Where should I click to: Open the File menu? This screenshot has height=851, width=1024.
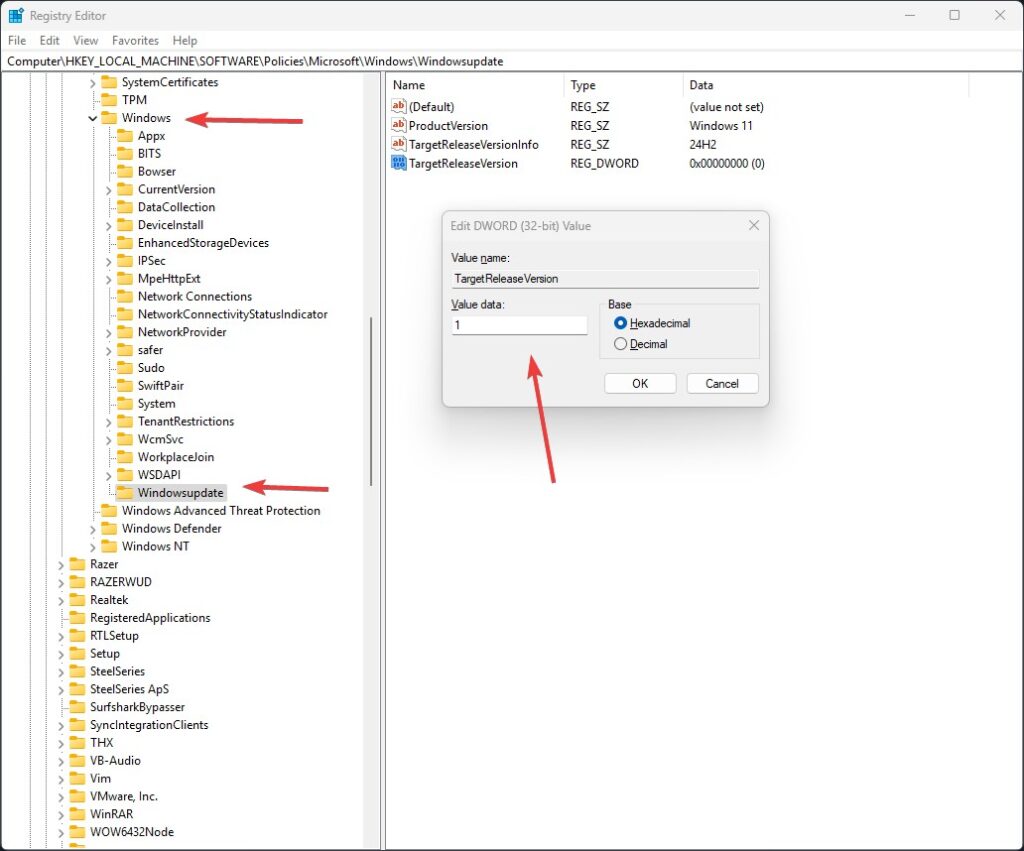click(17, 40)
